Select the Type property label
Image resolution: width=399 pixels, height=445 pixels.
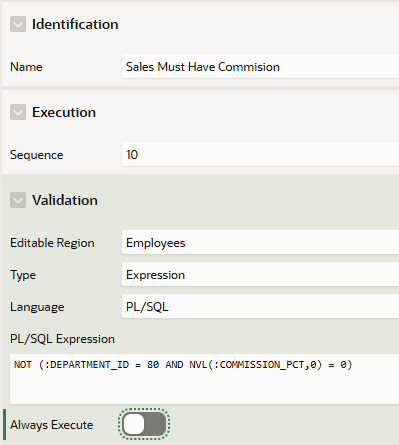(23, 275)
